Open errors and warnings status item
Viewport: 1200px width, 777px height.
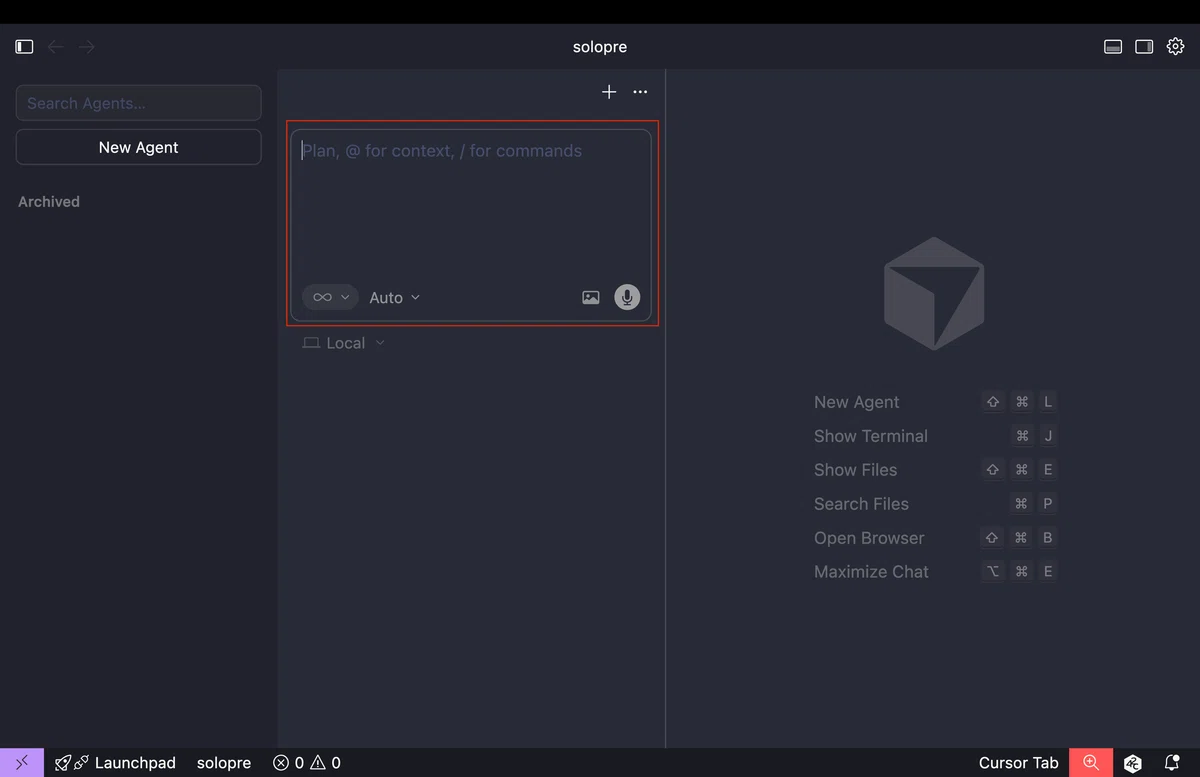click(x=307, y=763)
